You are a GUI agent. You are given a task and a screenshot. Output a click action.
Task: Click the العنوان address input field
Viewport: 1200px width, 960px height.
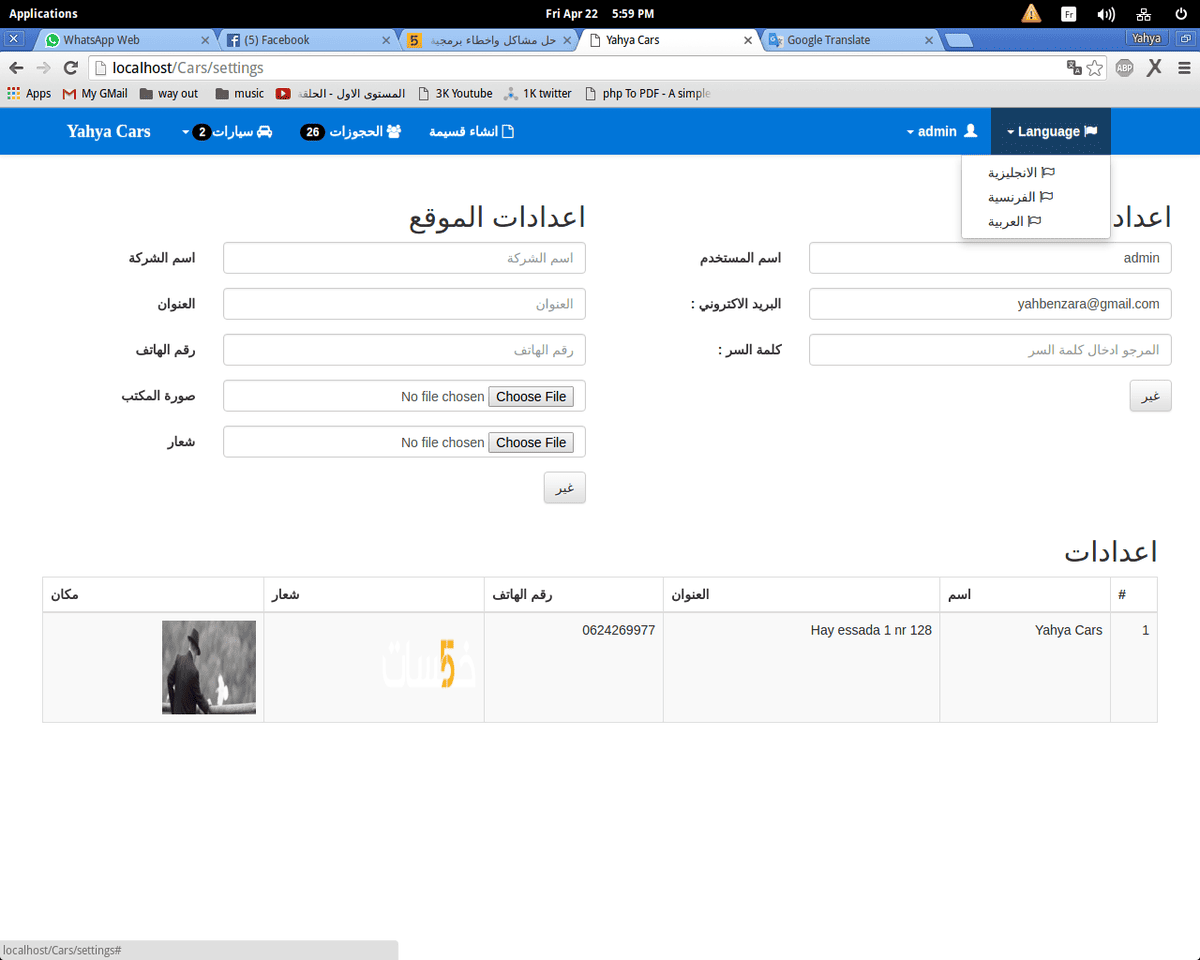coord(404,304)
